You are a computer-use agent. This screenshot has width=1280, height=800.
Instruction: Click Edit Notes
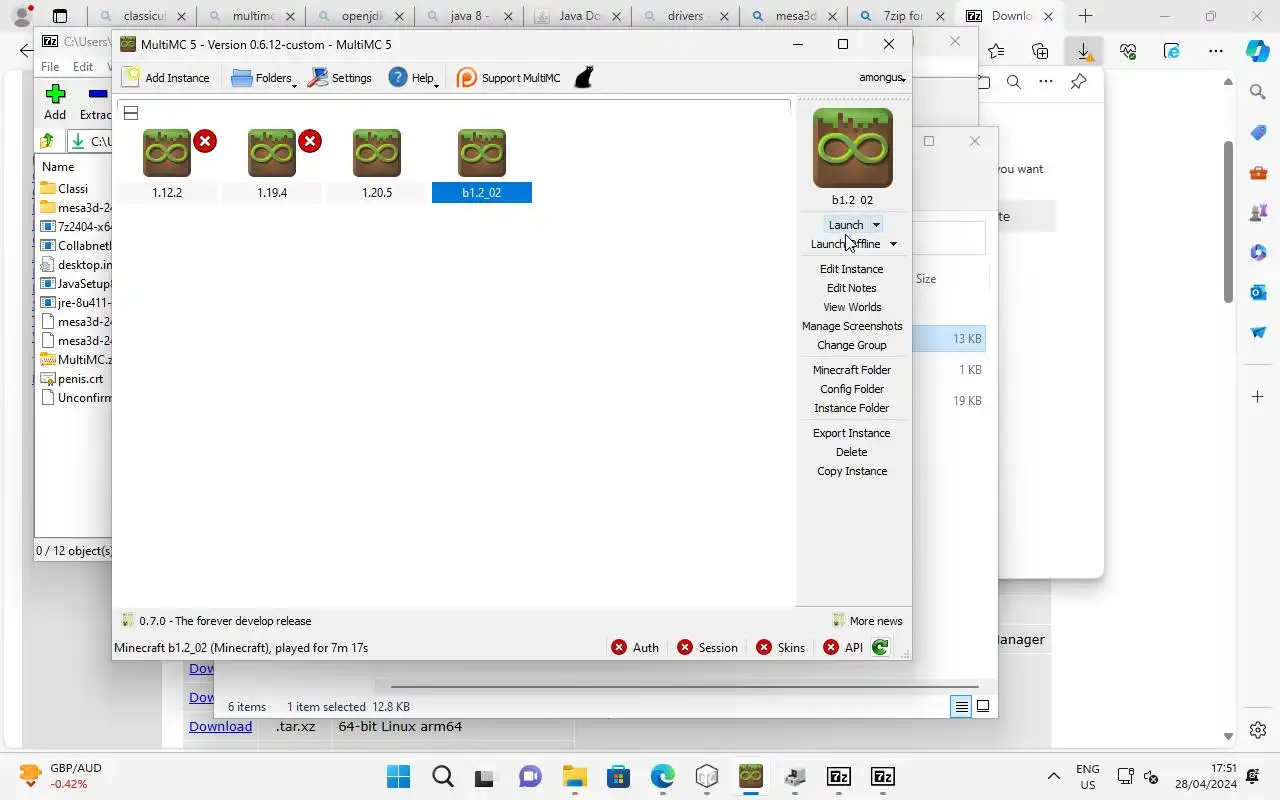[852, 288]
